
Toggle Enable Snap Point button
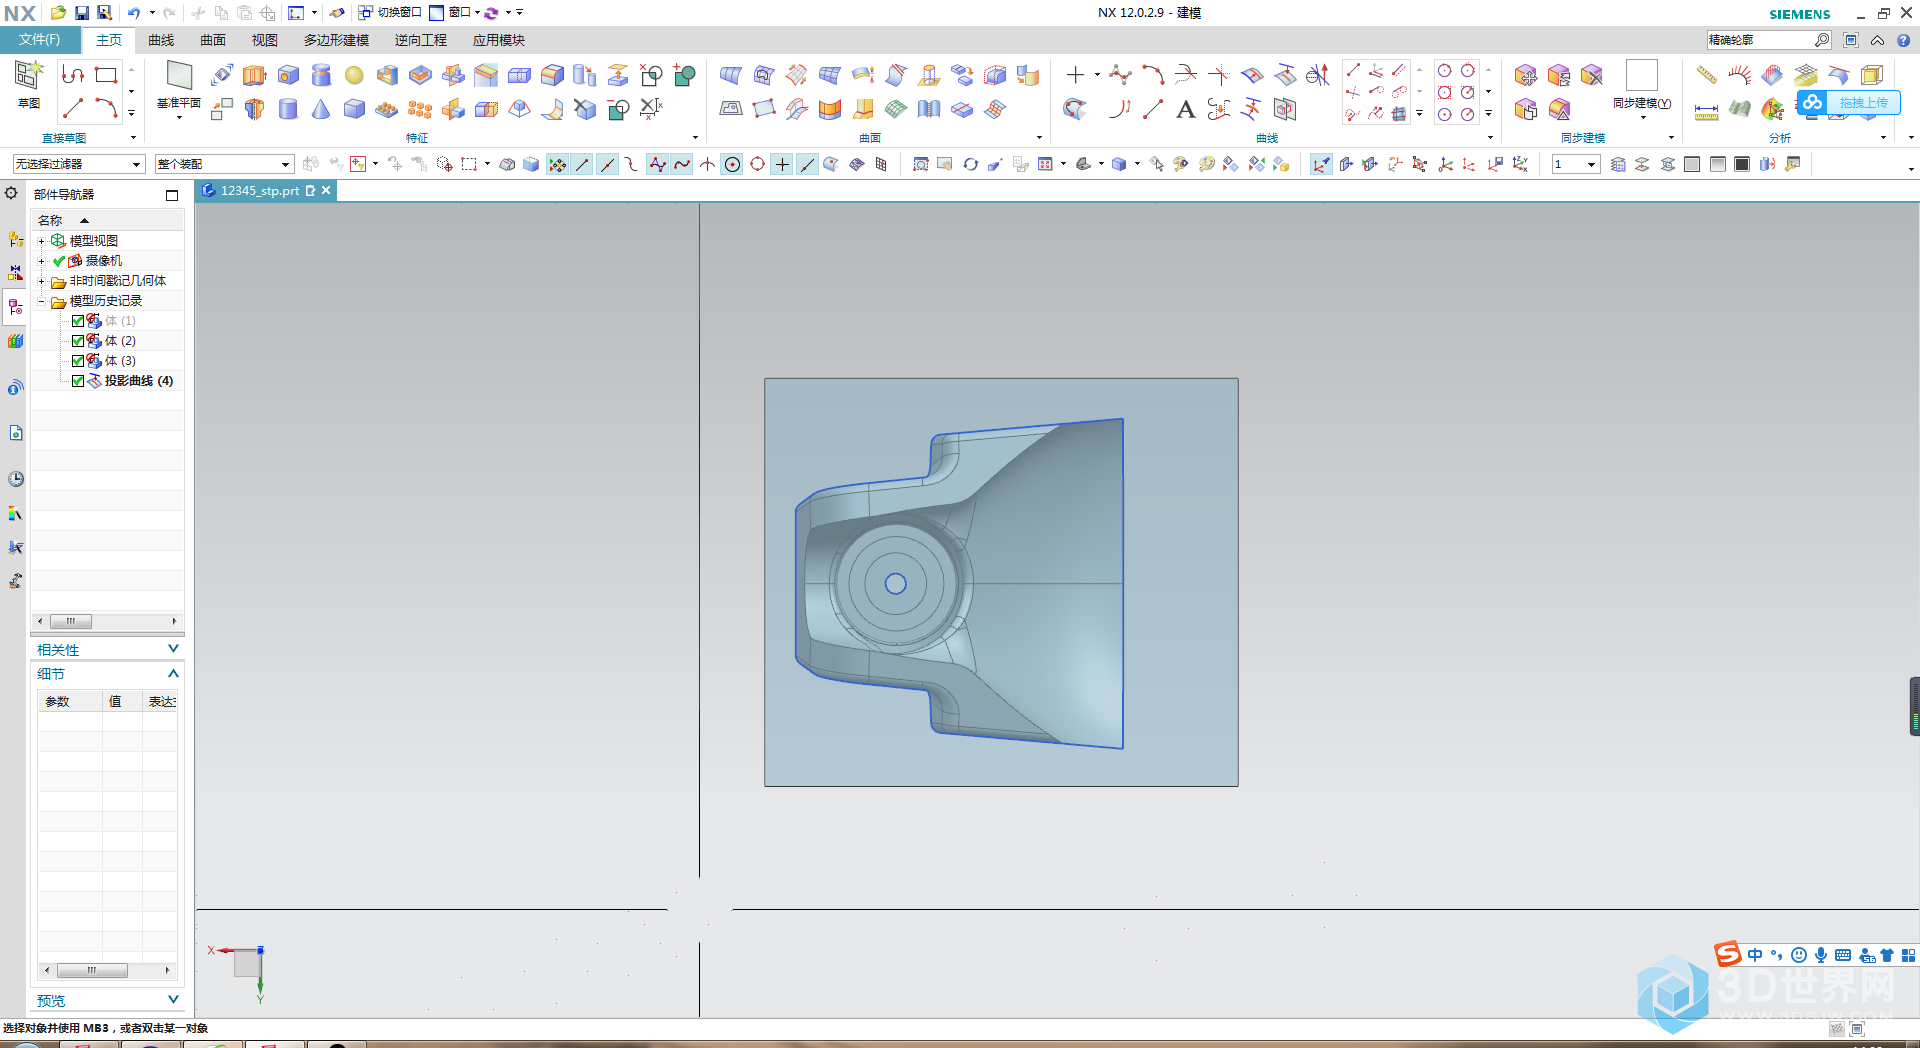[x=557, y=164]
